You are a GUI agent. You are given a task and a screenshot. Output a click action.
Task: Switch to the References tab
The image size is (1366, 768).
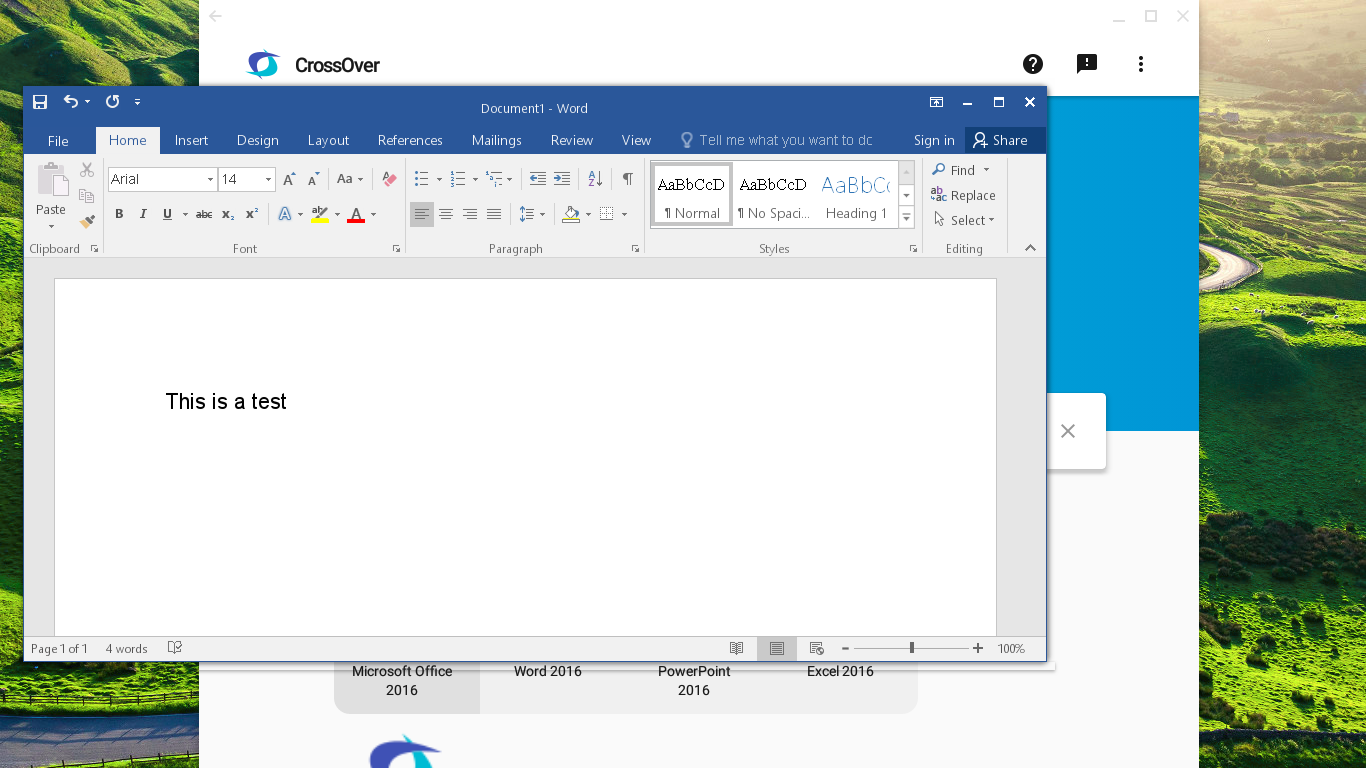coord(410,140)
